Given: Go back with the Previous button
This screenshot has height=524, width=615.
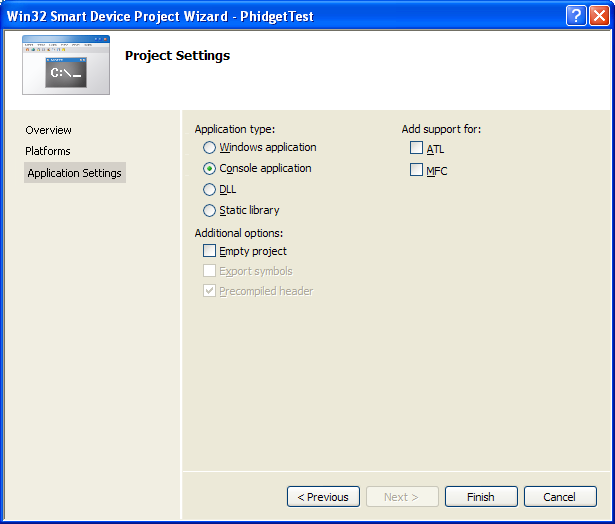Looking at the screenshot, I should [323, 497].
